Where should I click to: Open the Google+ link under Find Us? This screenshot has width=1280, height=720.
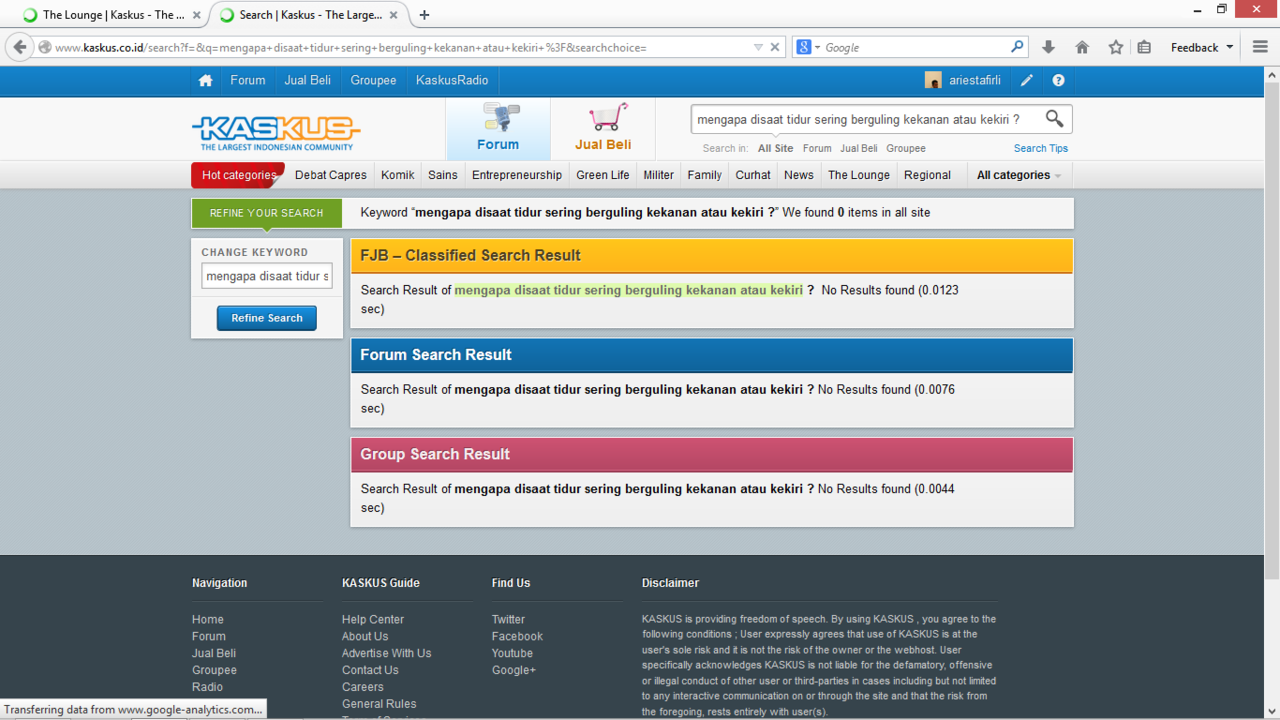coord(514,670)
